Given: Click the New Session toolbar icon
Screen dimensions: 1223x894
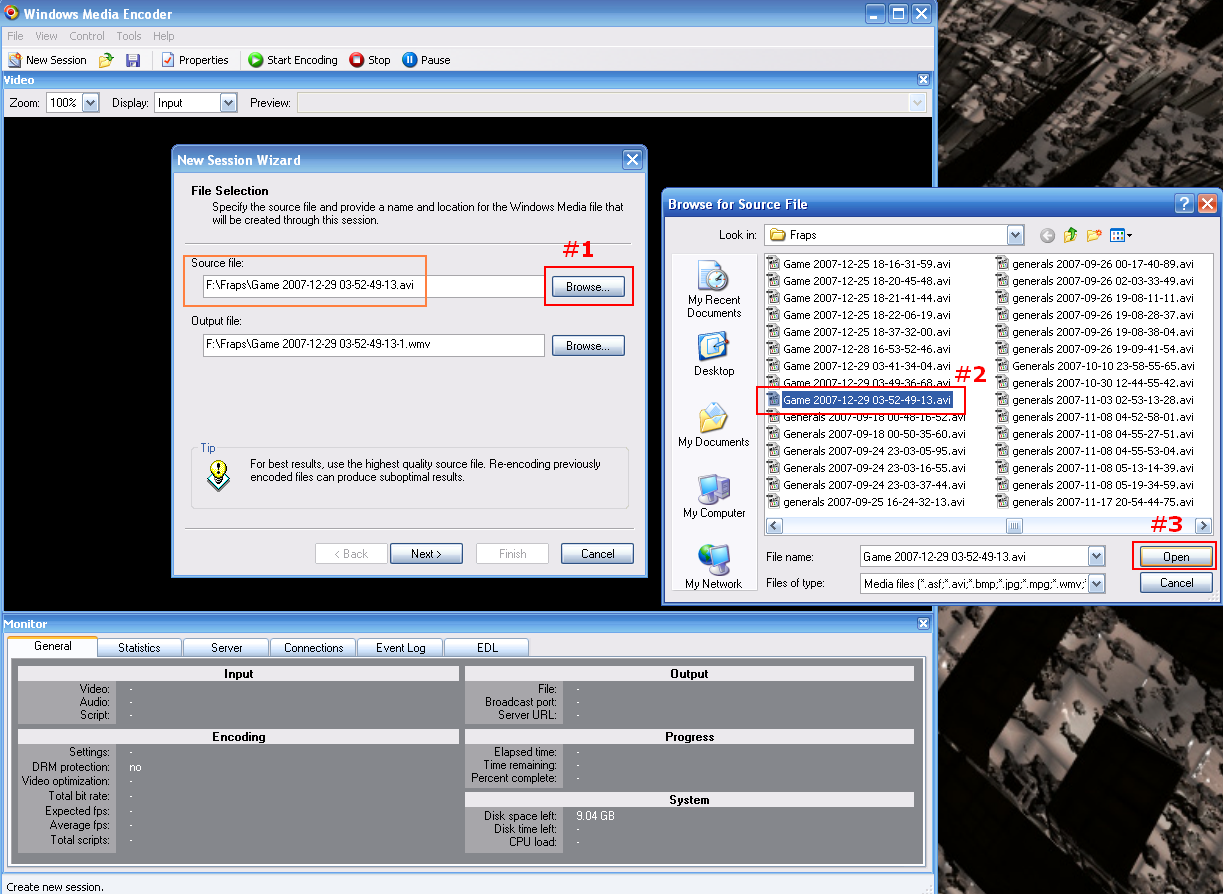Looking at the screenshot, I should click(47, 60).
